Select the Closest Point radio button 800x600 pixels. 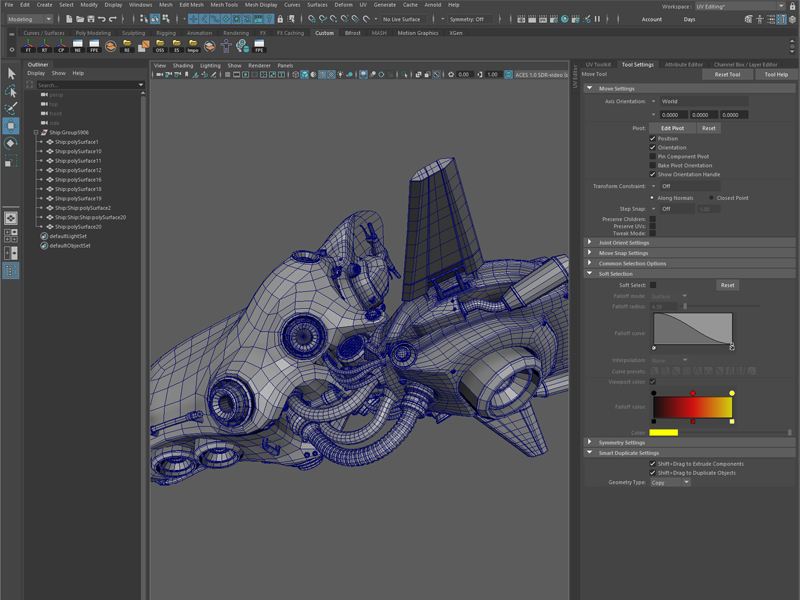click(x=712, y=198)
